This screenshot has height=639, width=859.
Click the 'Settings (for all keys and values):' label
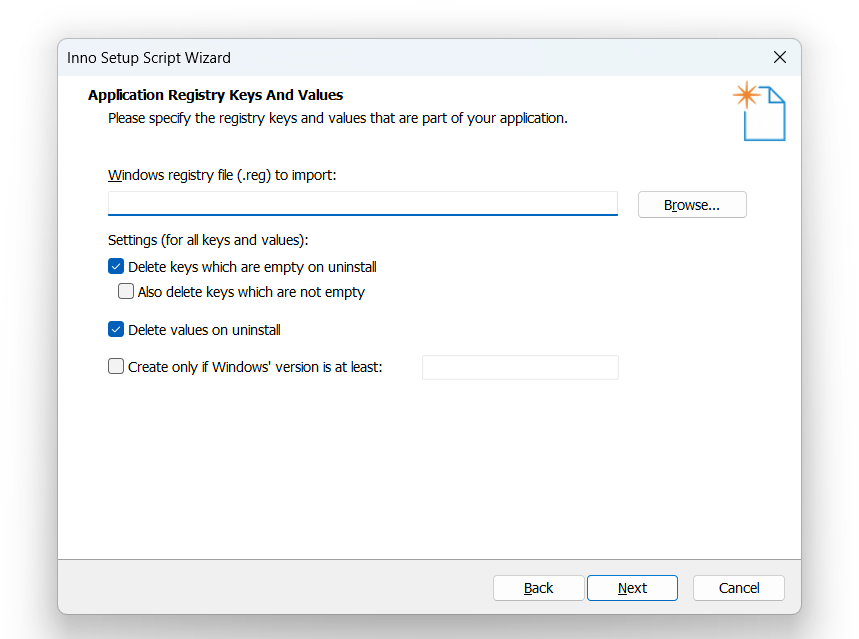pos(208,240)
